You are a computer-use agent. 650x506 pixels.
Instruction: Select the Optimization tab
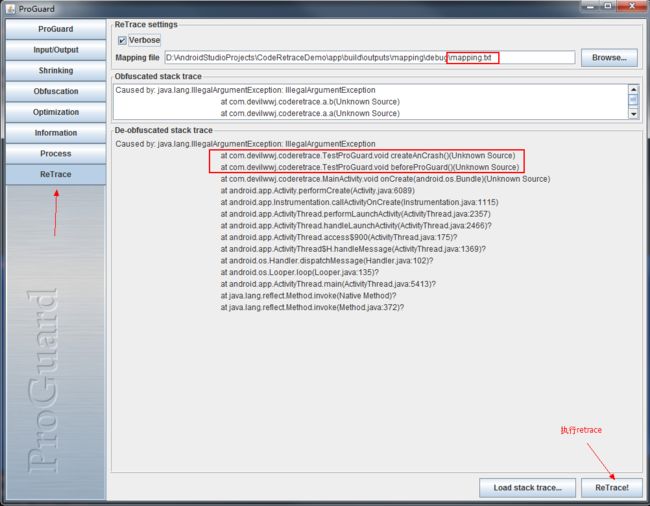click(56, 112)
